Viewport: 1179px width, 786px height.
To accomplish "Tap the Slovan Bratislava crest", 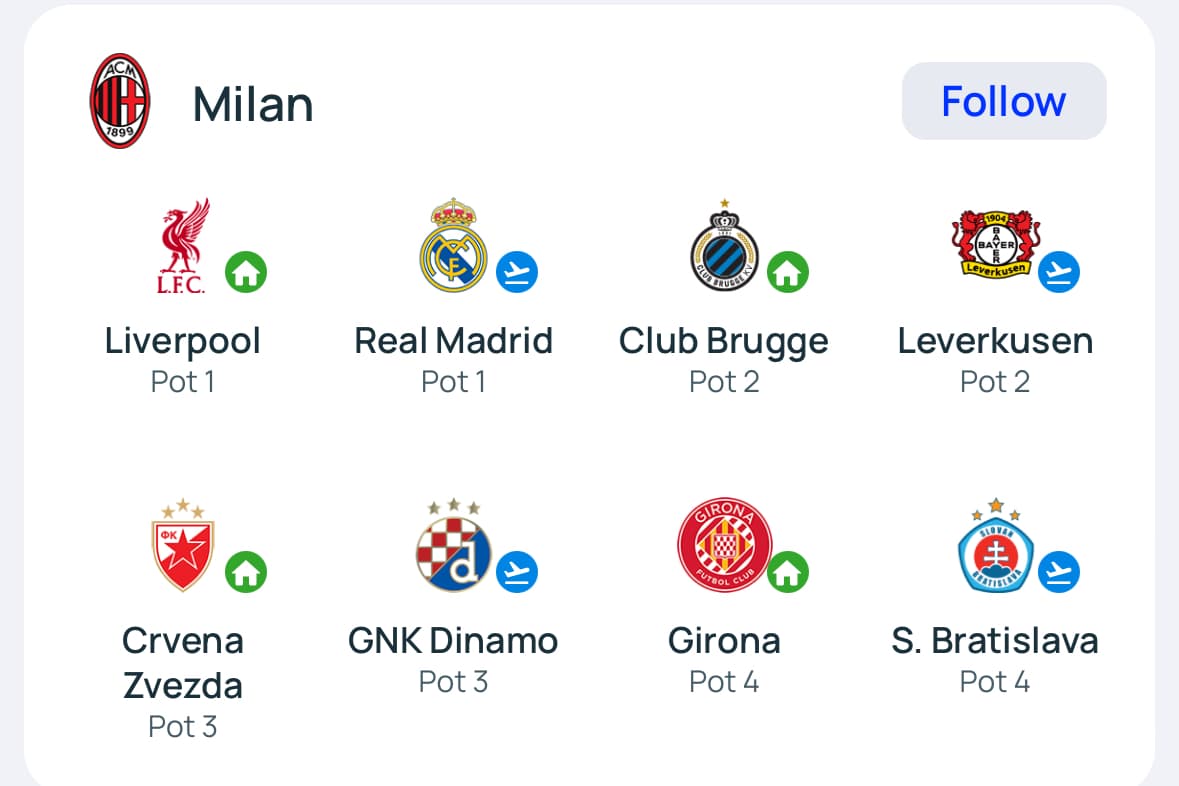I will tap(995, 545).
